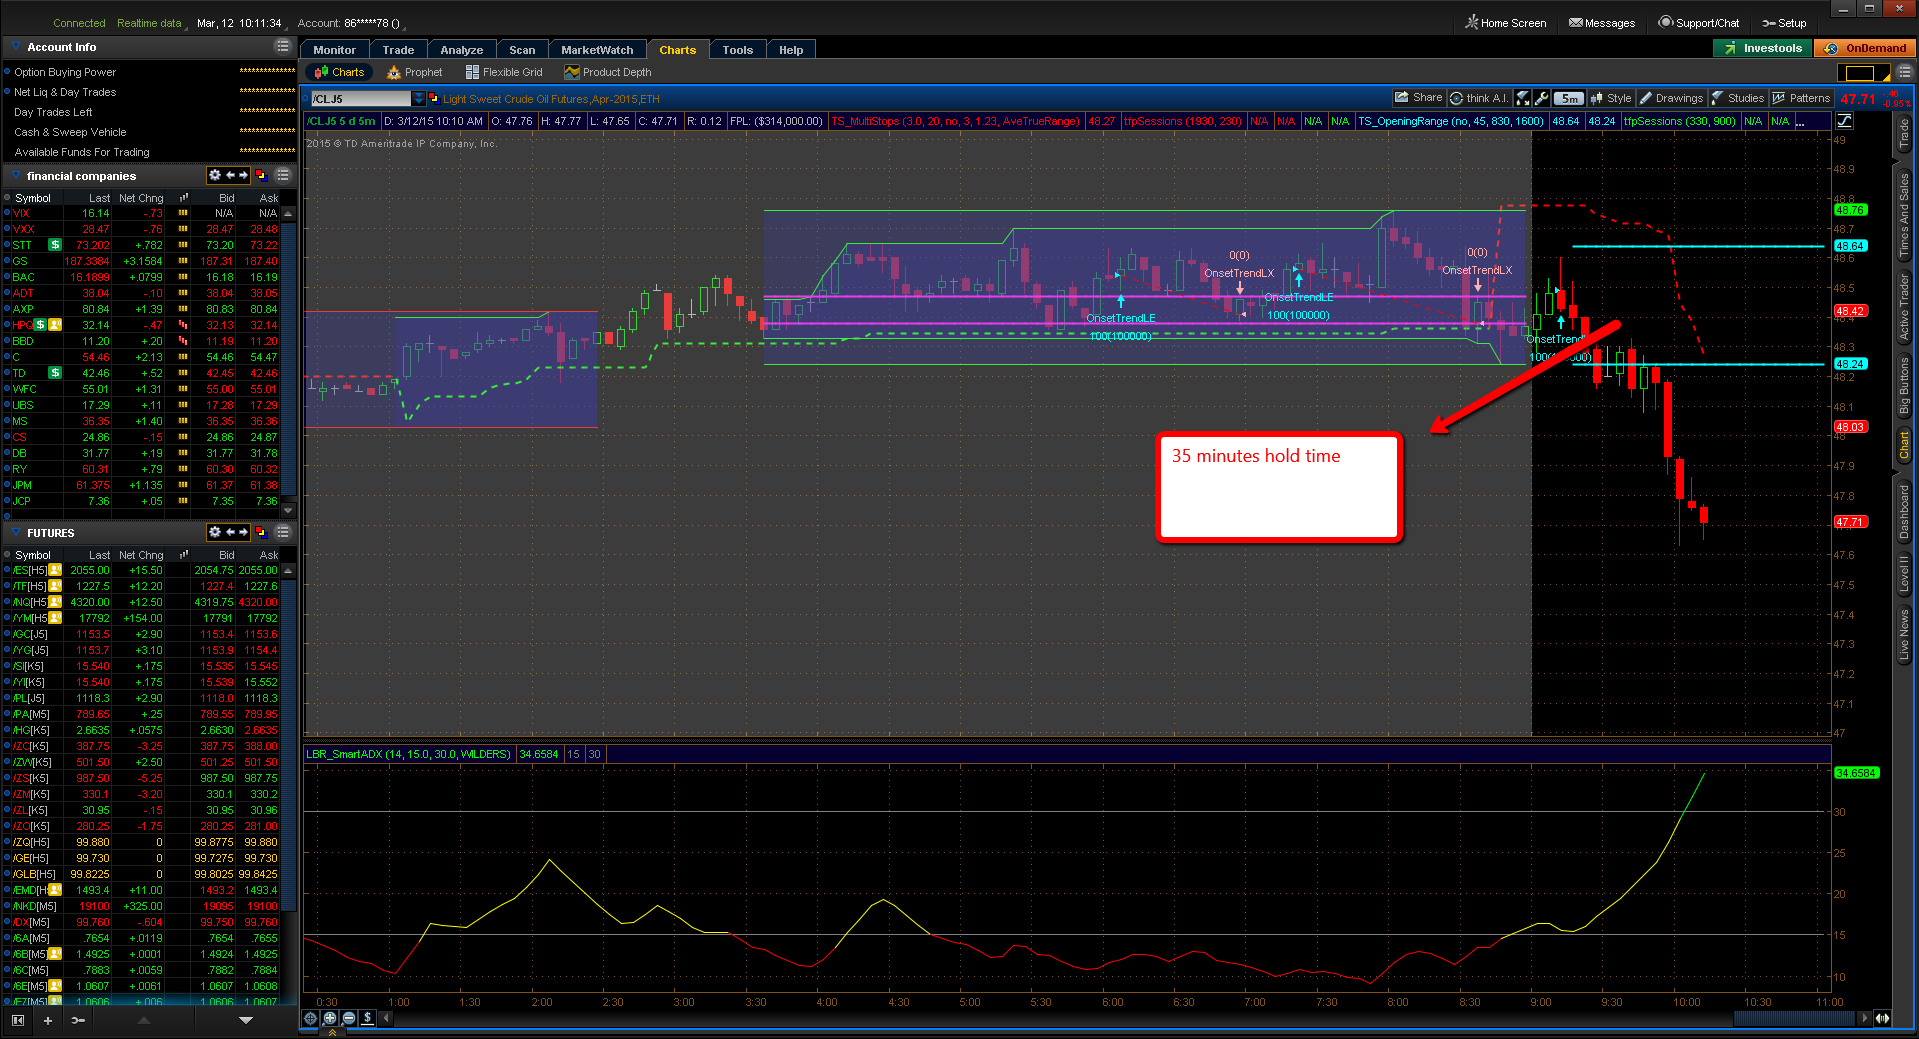Click the chart horizontal scrollbar thumb
Viewport: 1919px width, 1039px height.
[1793, 1018]
